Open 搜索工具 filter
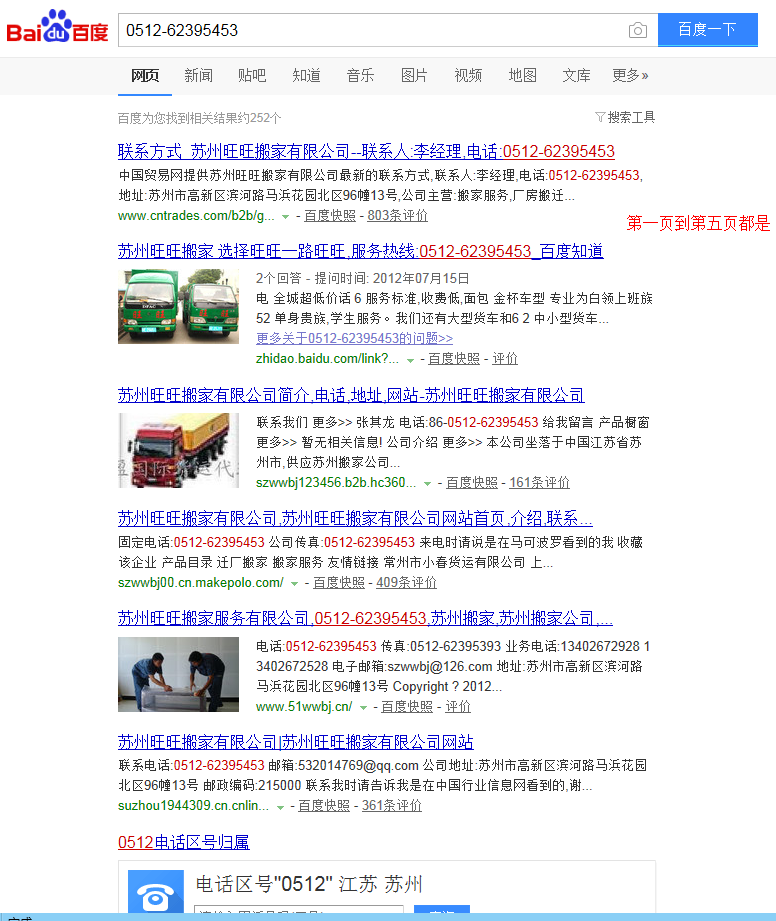Screen dimensions: 776x921 point(625,117)
